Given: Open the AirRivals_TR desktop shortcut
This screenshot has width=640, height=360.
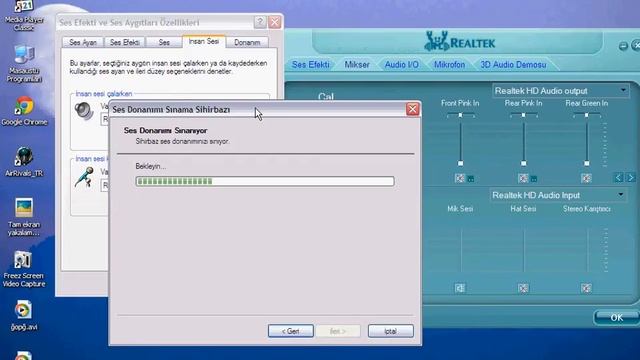Looking at the screenshot, I should [24, 162].
